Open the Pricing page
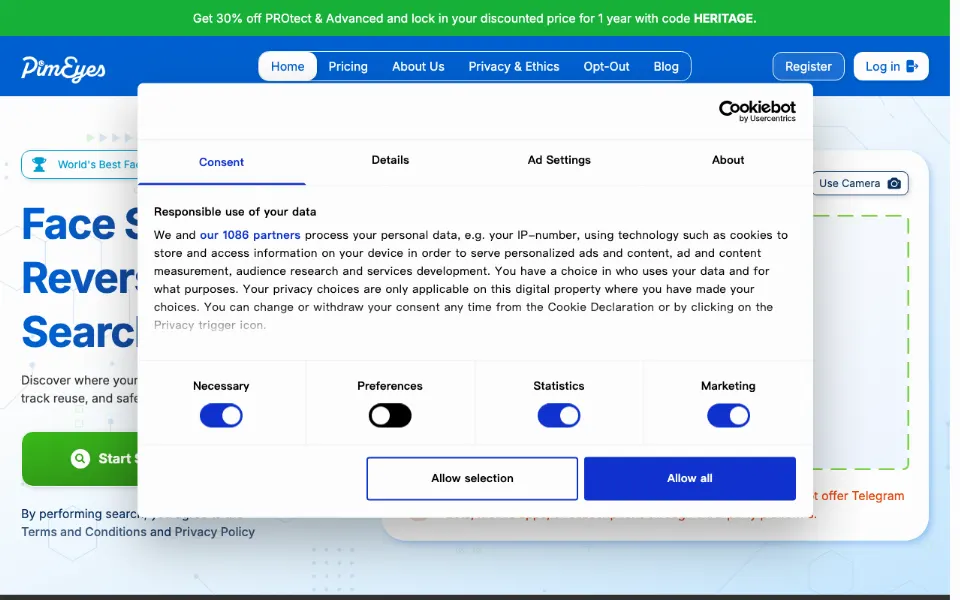The image size is (960, 600). click(x=348, y=66)
